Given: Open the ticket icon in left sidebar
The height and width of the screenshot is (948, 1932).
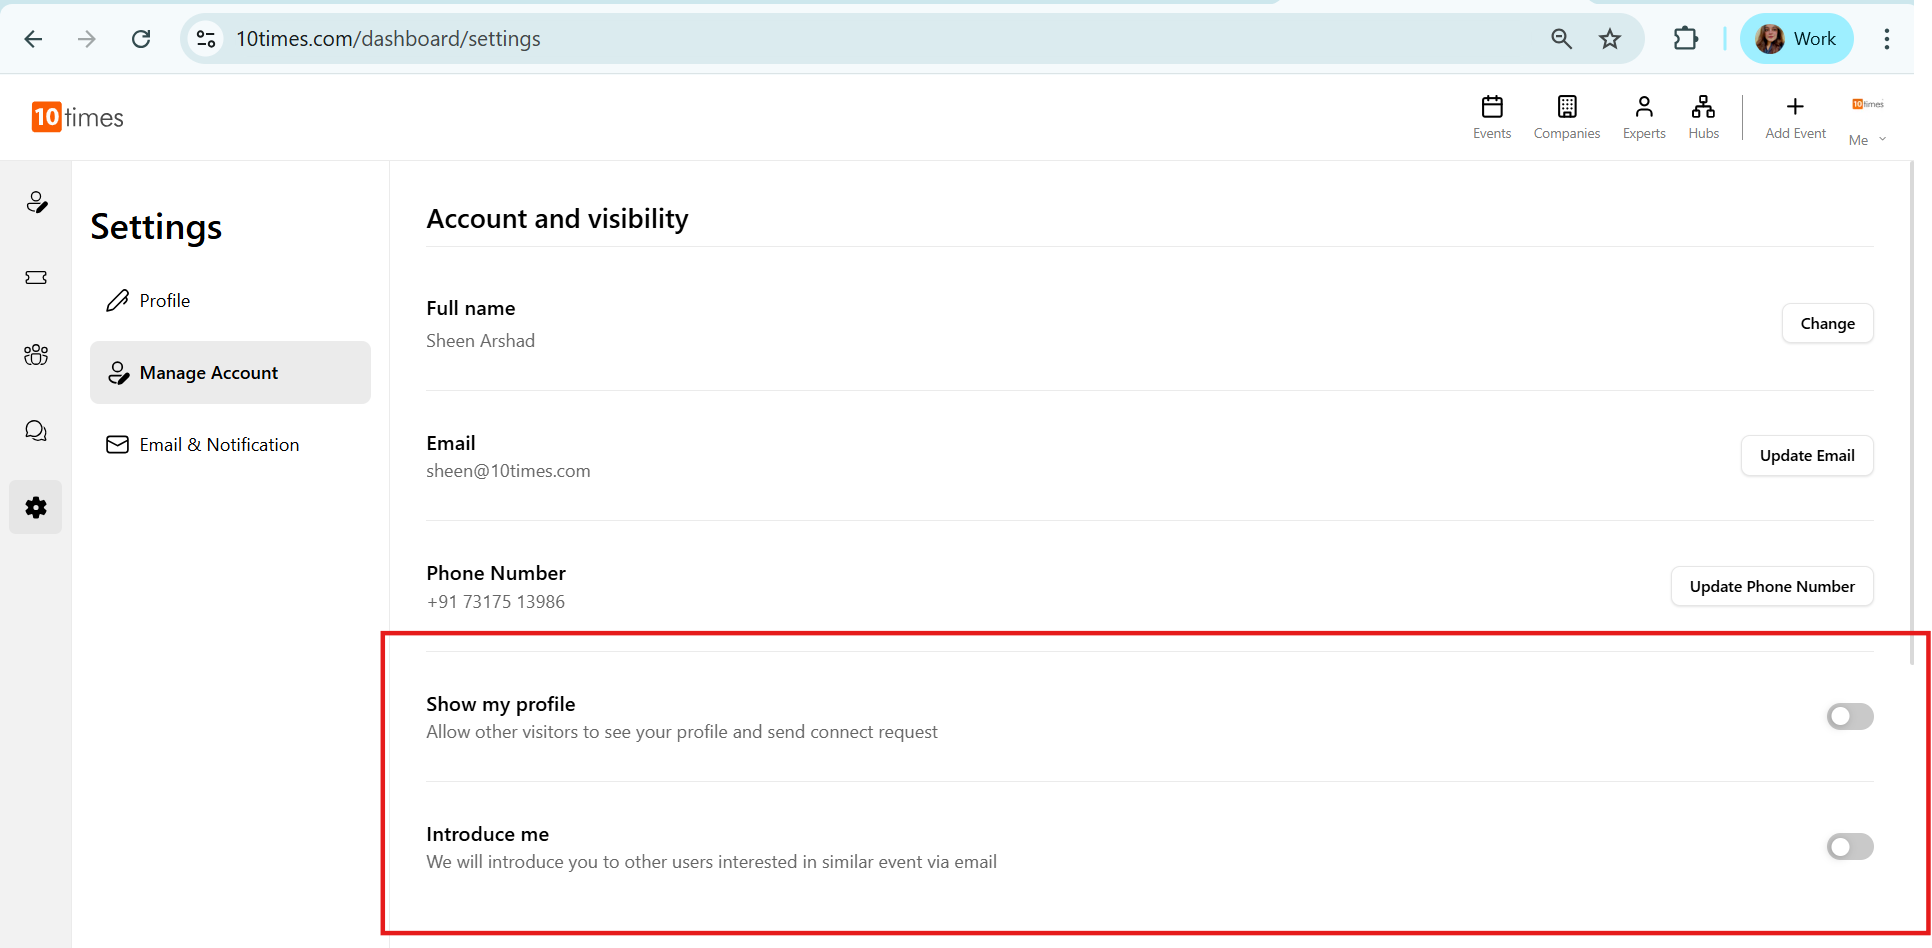Looking at the screenshot, I should (x=36, y=278).
